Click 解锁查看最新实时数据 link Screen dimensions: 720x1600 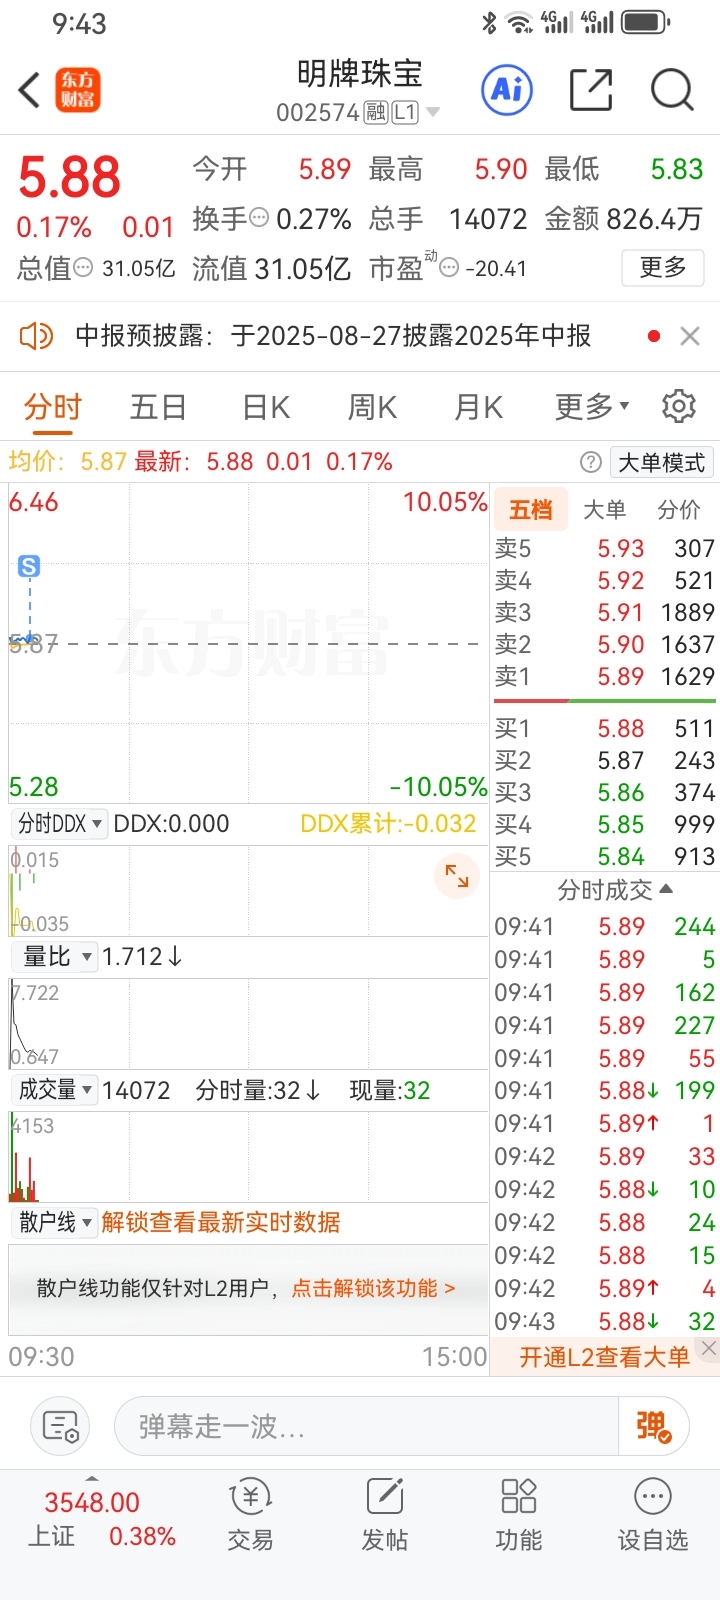221,1222
